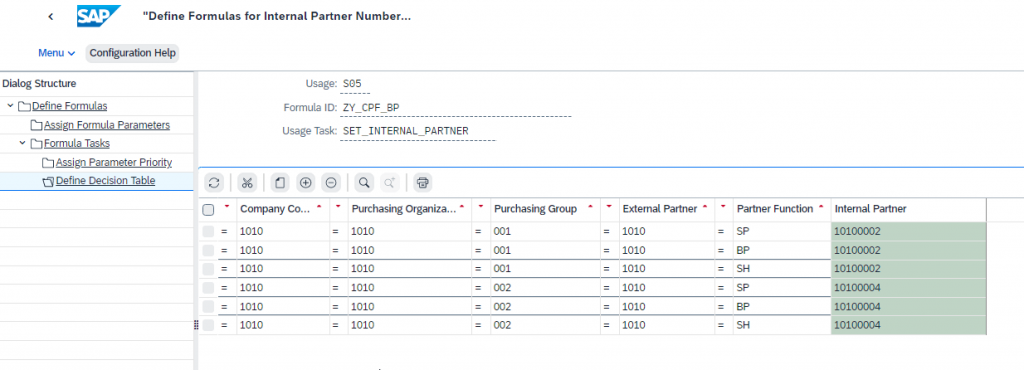Screen dimensions: 1024x370
Task: Collapse the Formula Tasks tree node
Action: (x=22, y=143)
